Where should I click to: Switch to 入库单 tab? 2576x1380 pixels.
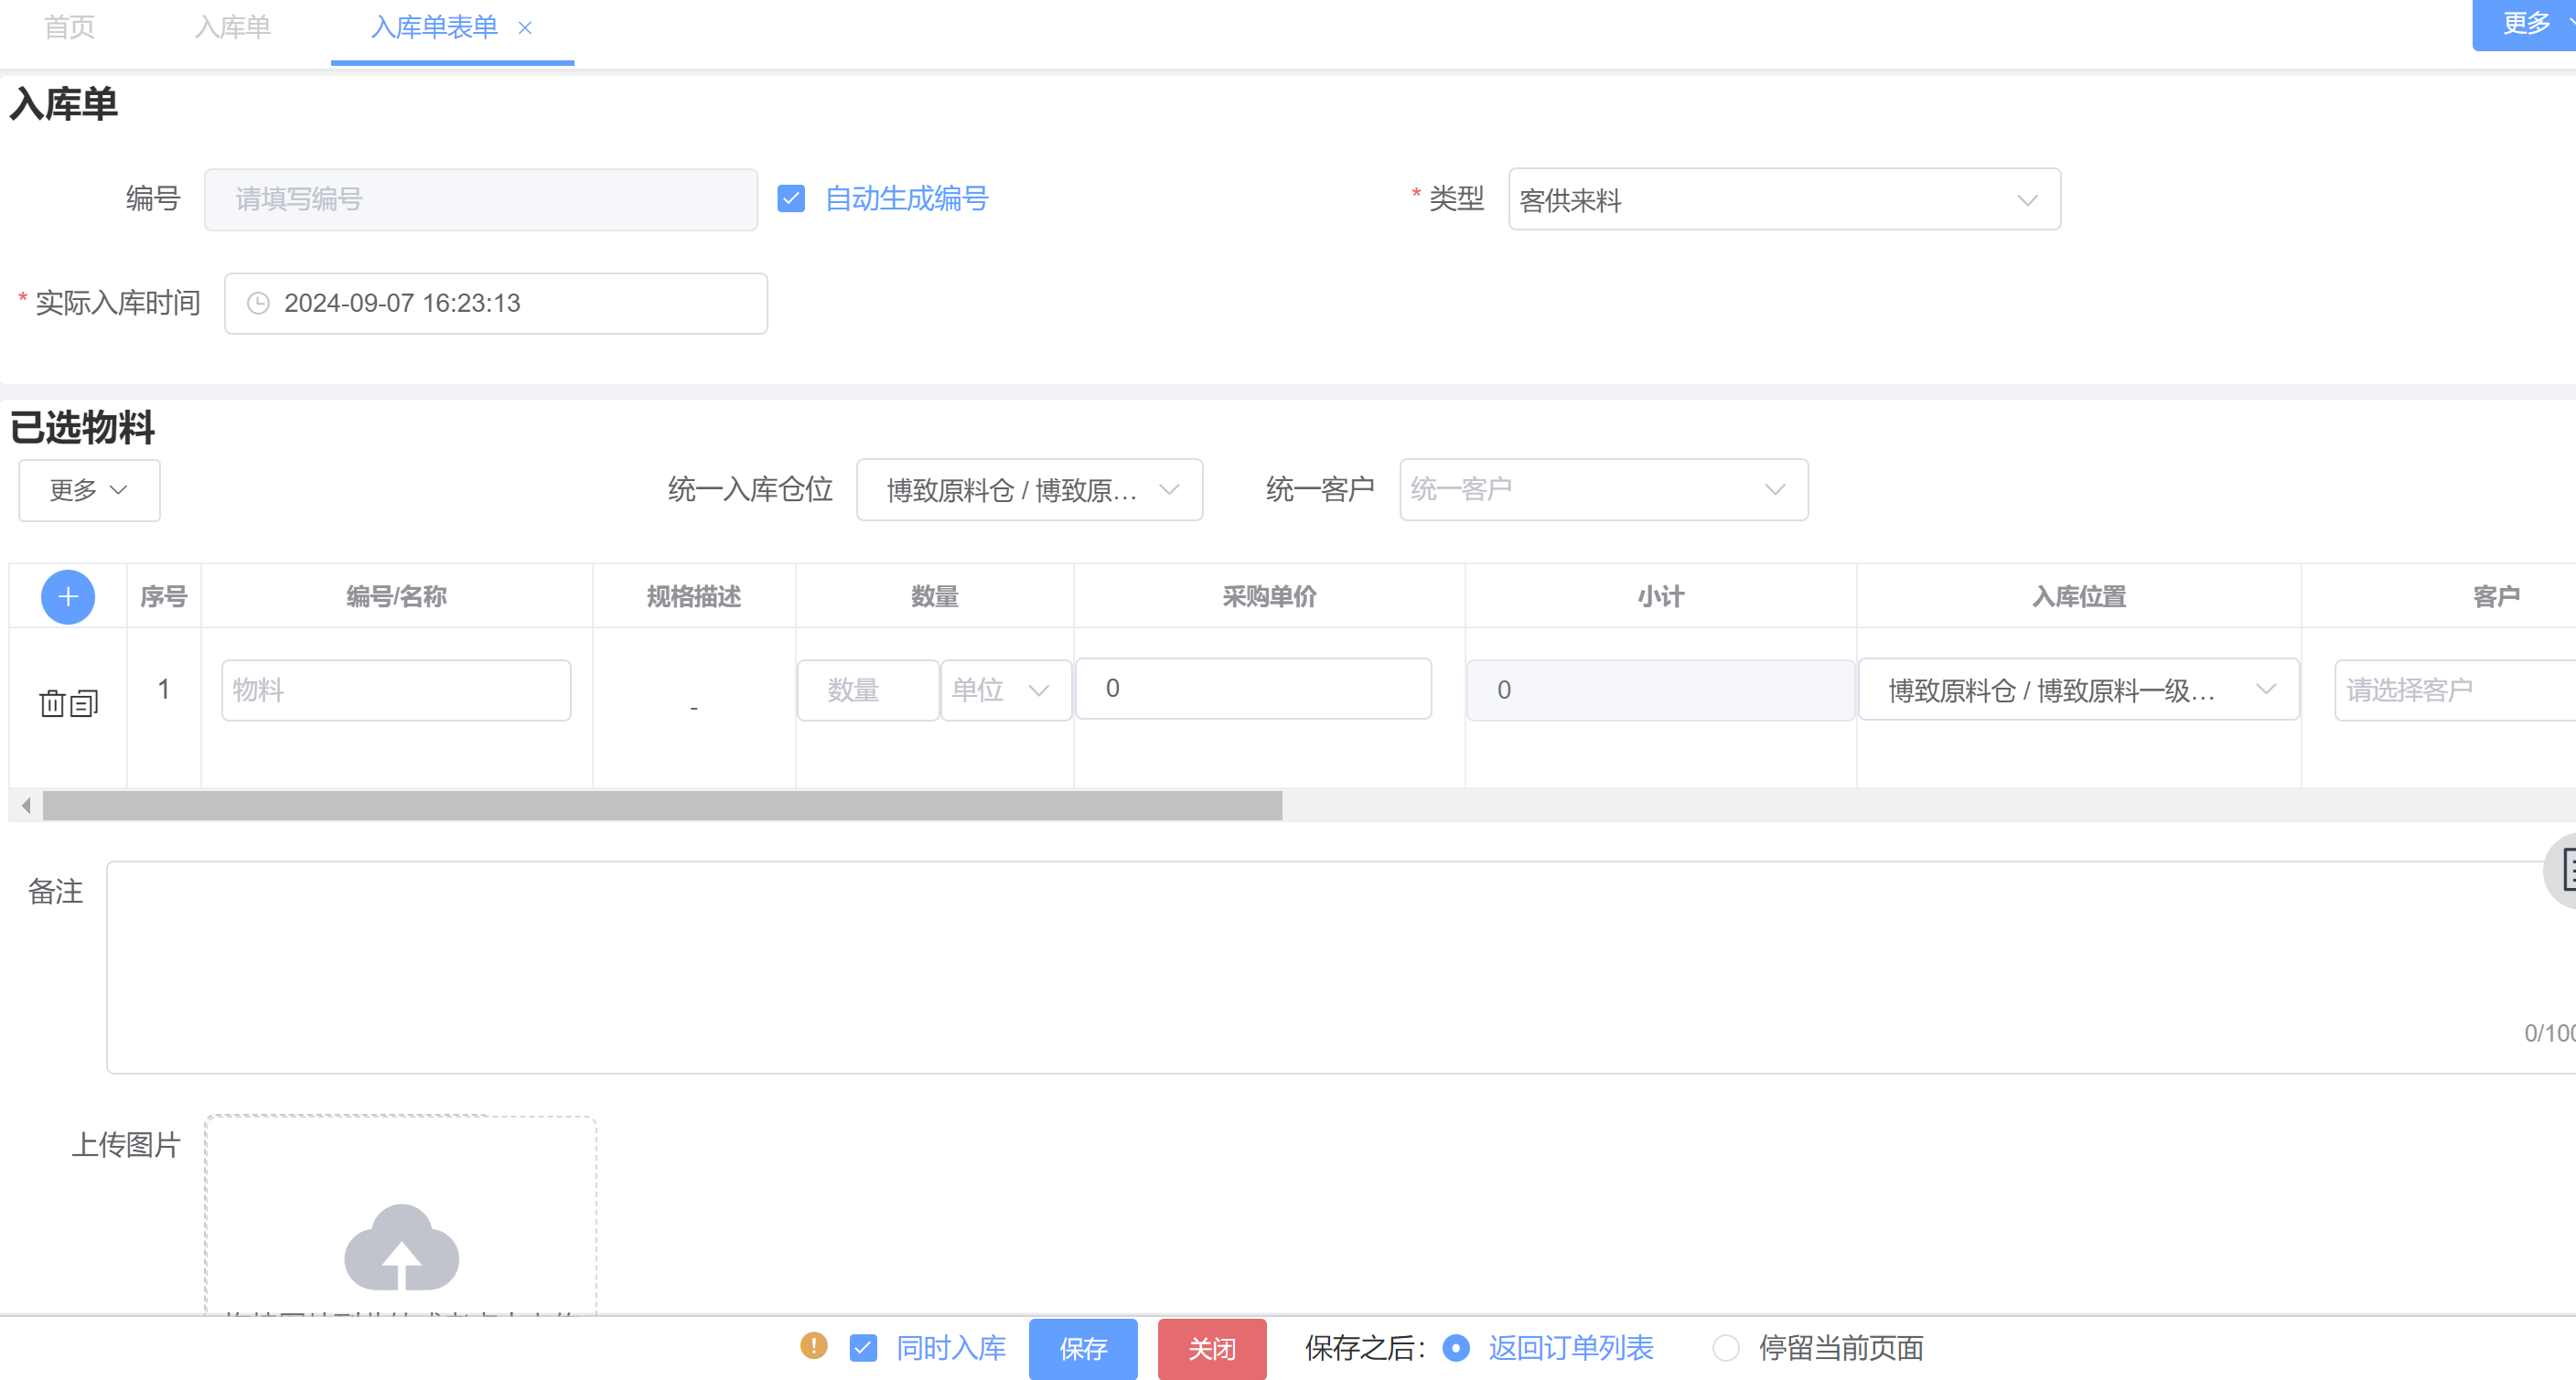(x=232, y=27)
